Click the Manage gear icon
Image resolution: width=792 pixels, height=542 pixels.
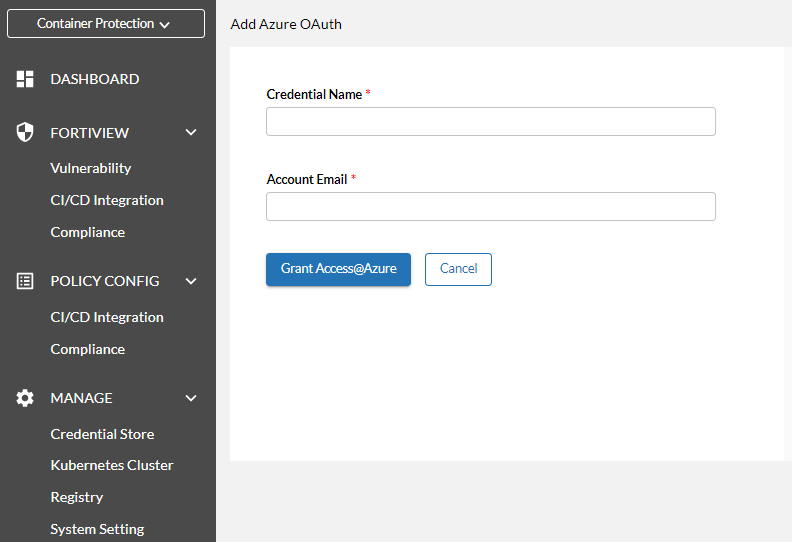[x=26, y=398]
